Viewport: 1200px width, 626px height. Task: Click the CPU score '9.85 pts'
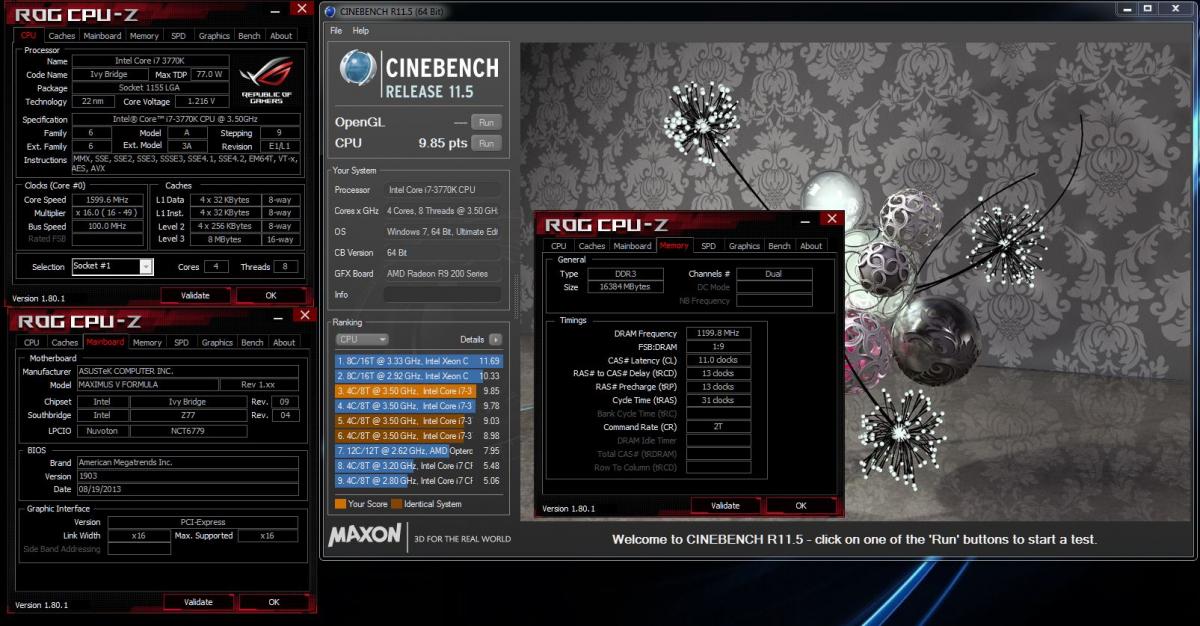[x=443, y=143]
